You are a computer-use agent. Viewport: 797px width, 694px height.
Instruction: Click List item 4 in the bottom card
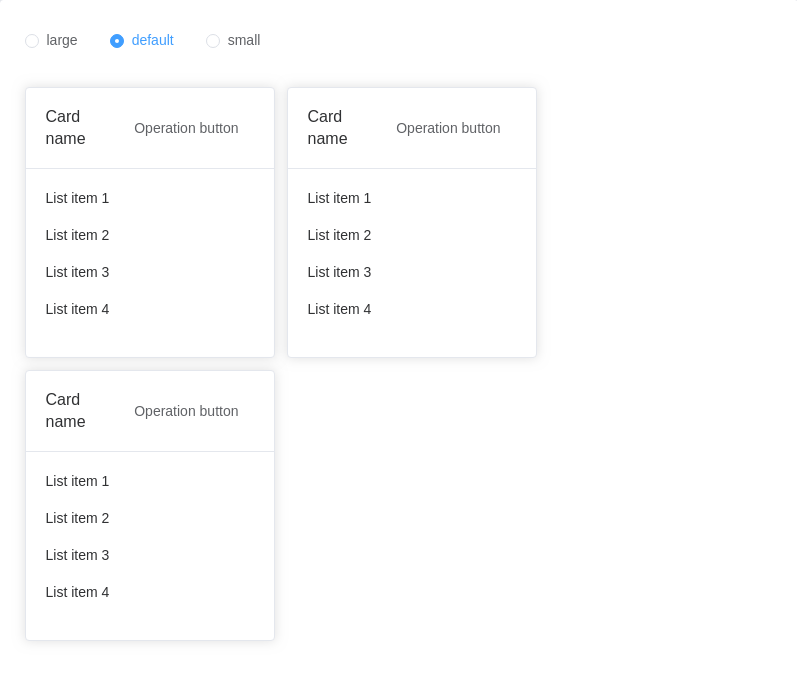tap(77, 592)
